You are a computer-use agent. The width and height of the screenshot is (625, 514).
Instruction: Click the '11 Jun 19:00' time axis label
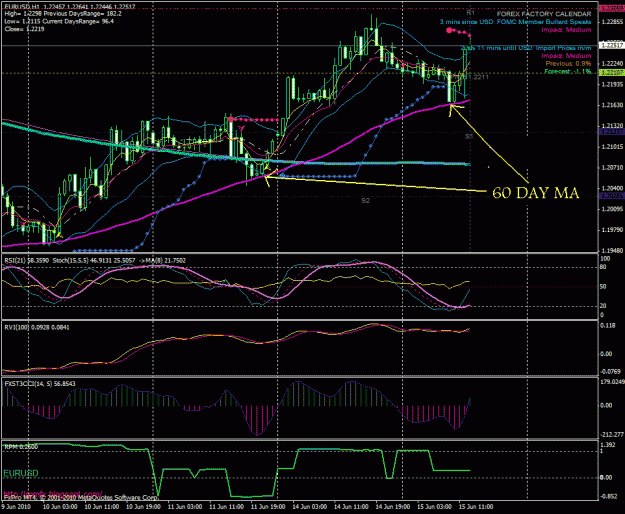click(268, 507)
